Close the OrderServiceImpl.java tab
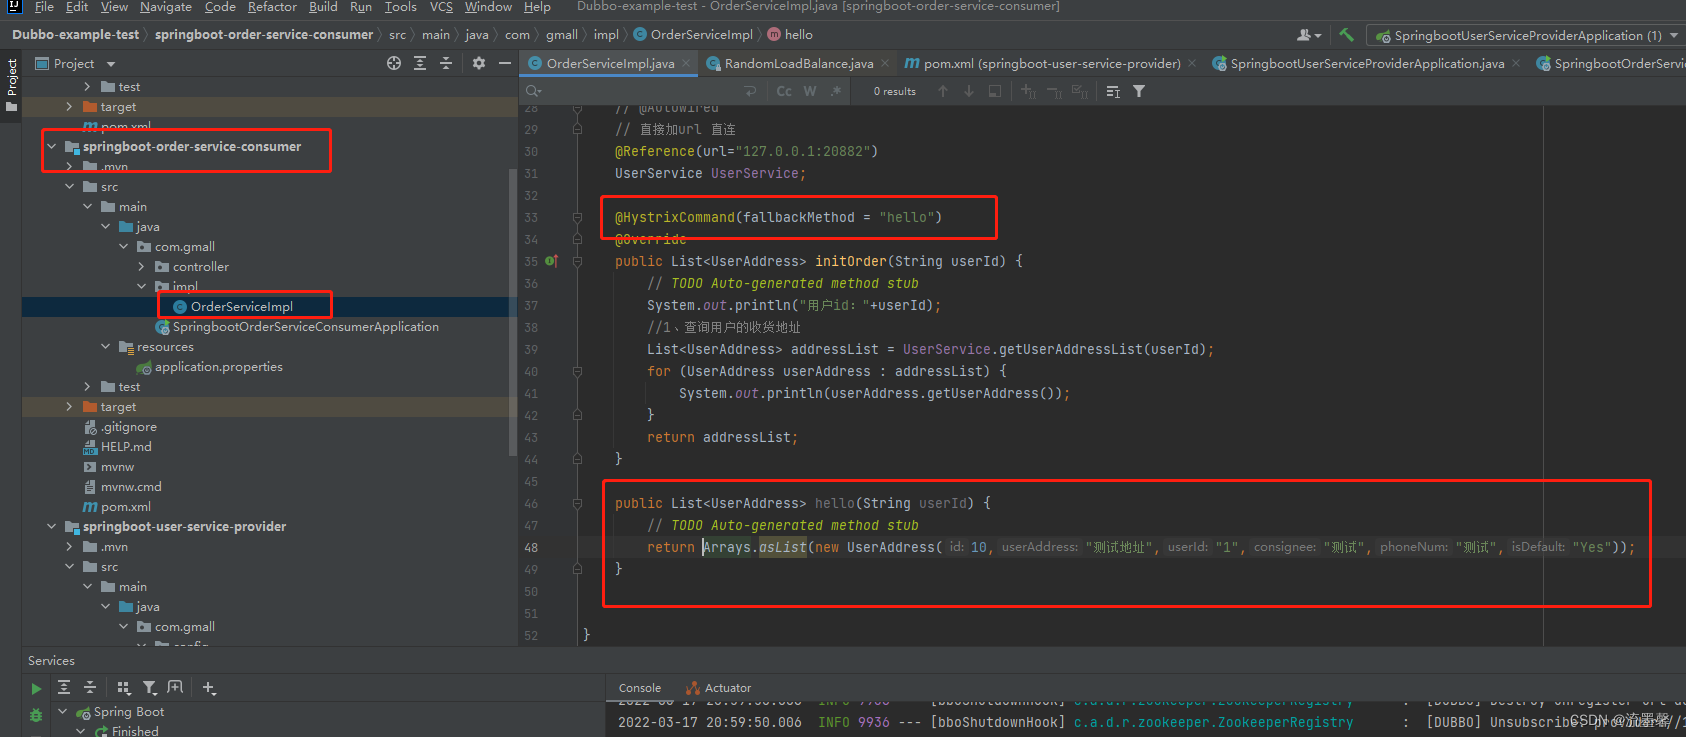 pyautogui.click(x=687, y=63)
